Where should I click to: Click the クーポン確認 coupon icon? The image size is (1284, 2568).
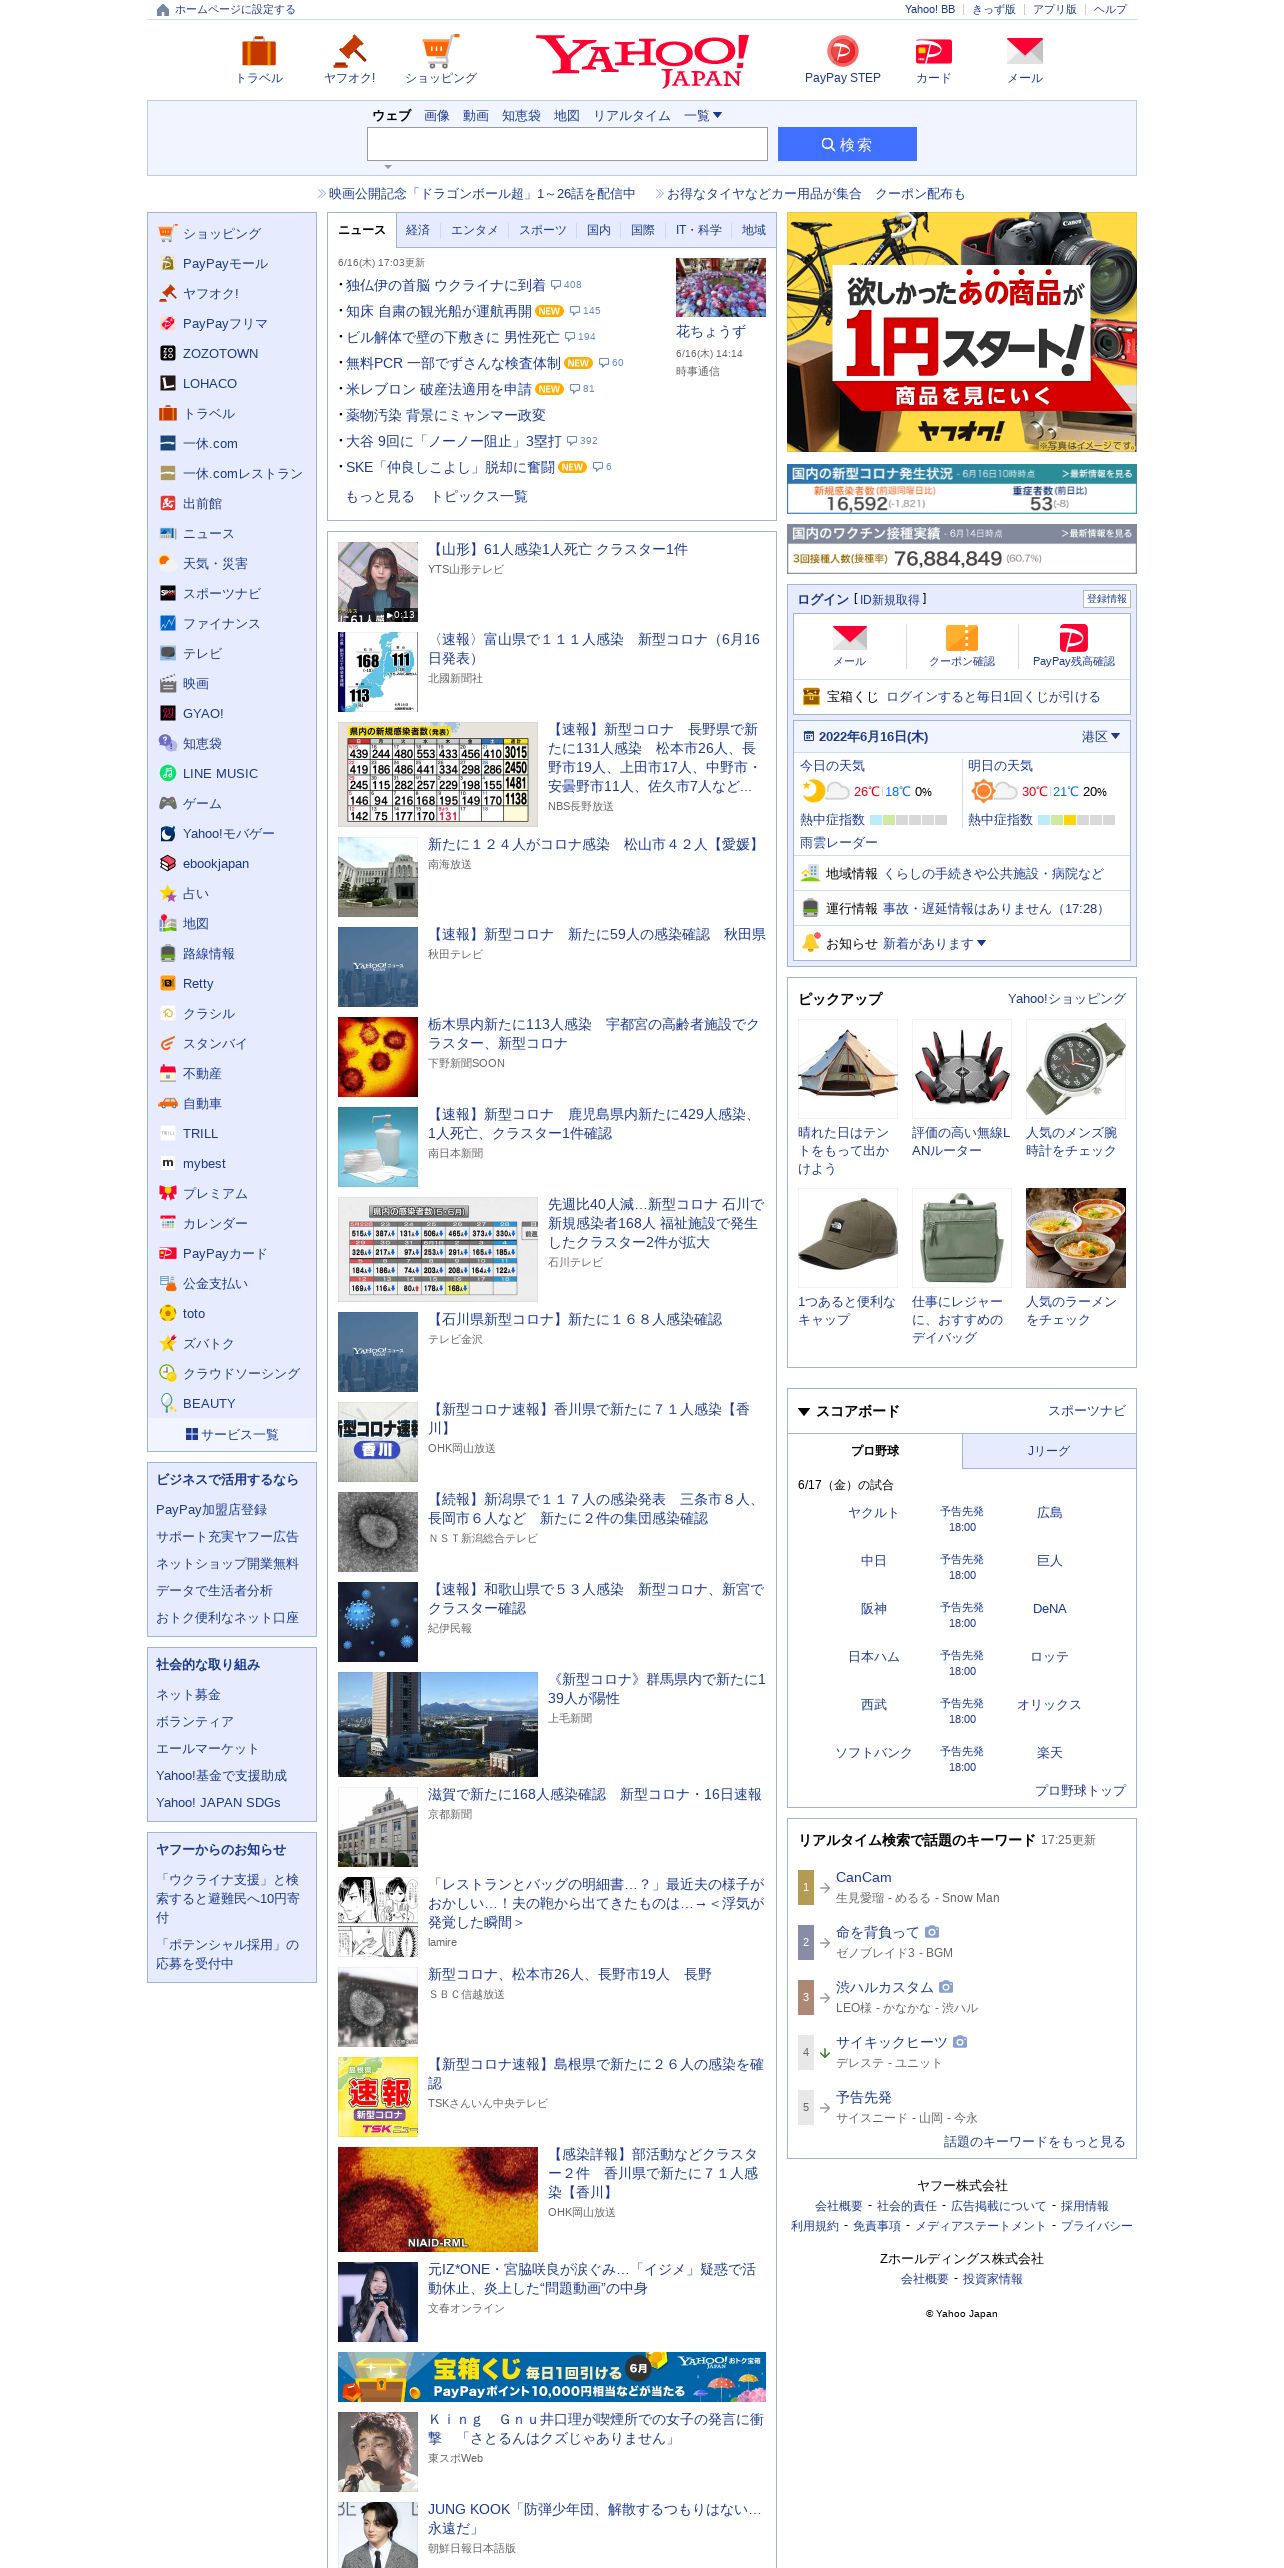(x=962, y=638)
